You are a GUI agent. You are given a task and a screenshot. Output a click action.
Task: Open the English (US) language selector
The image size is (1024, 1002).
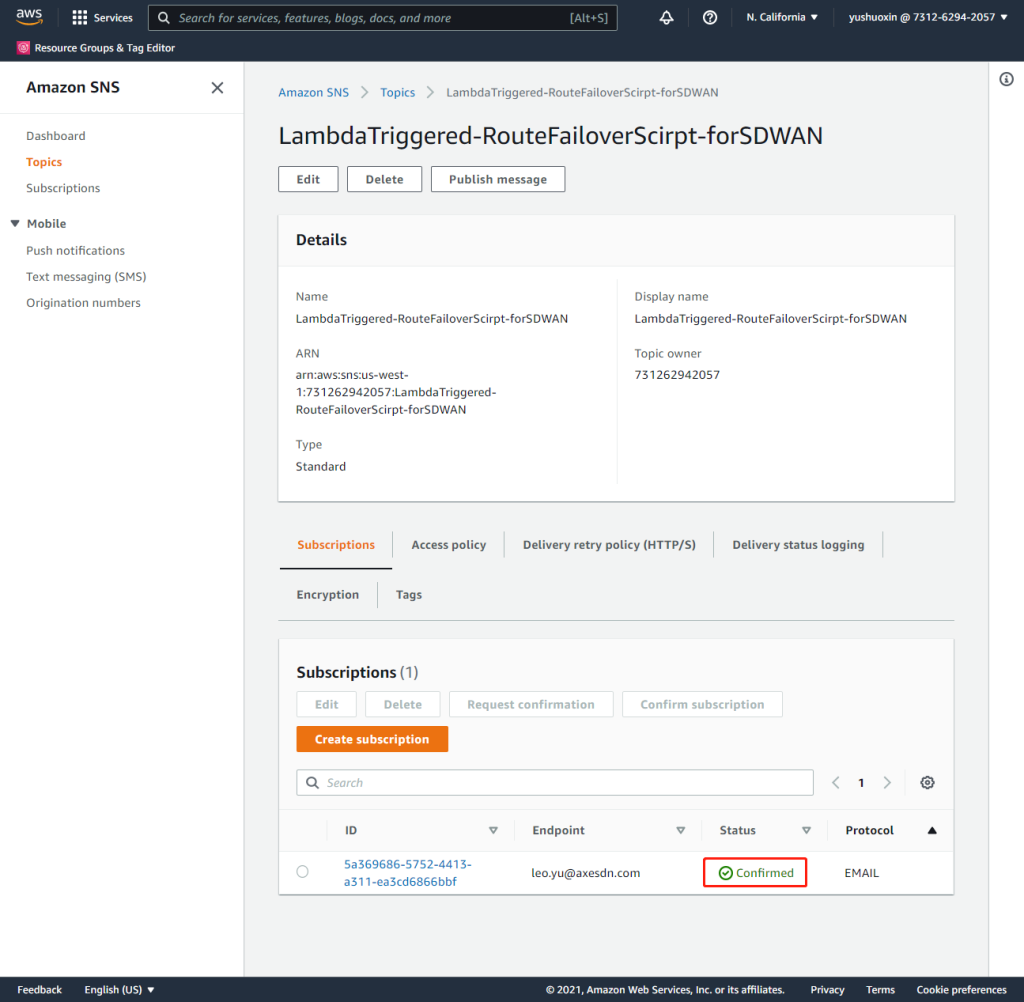click(x=119, y=990)
